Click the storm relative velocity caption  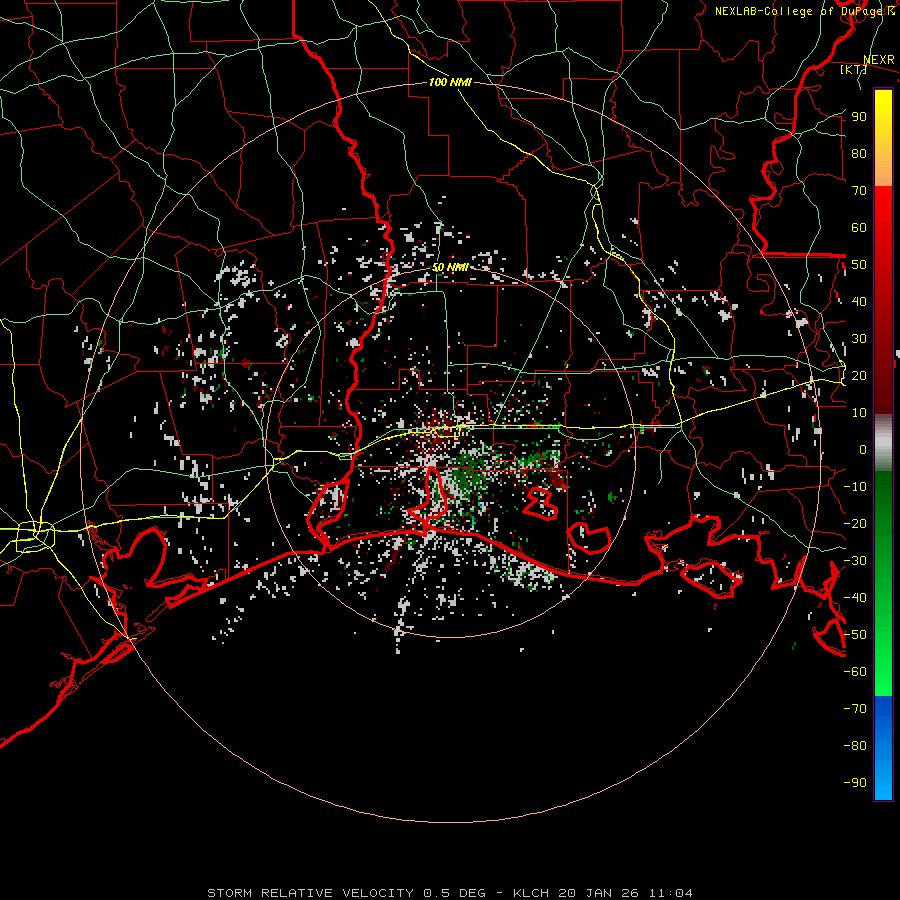point(450,893)
